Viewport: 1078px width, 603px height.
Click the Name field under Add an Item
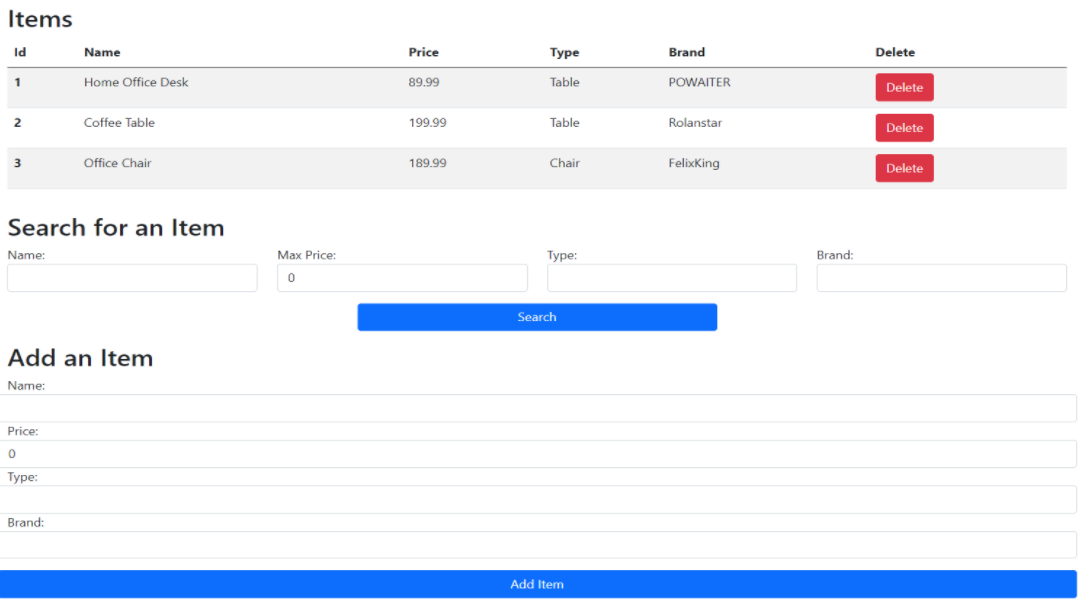[x=537, y=408]
